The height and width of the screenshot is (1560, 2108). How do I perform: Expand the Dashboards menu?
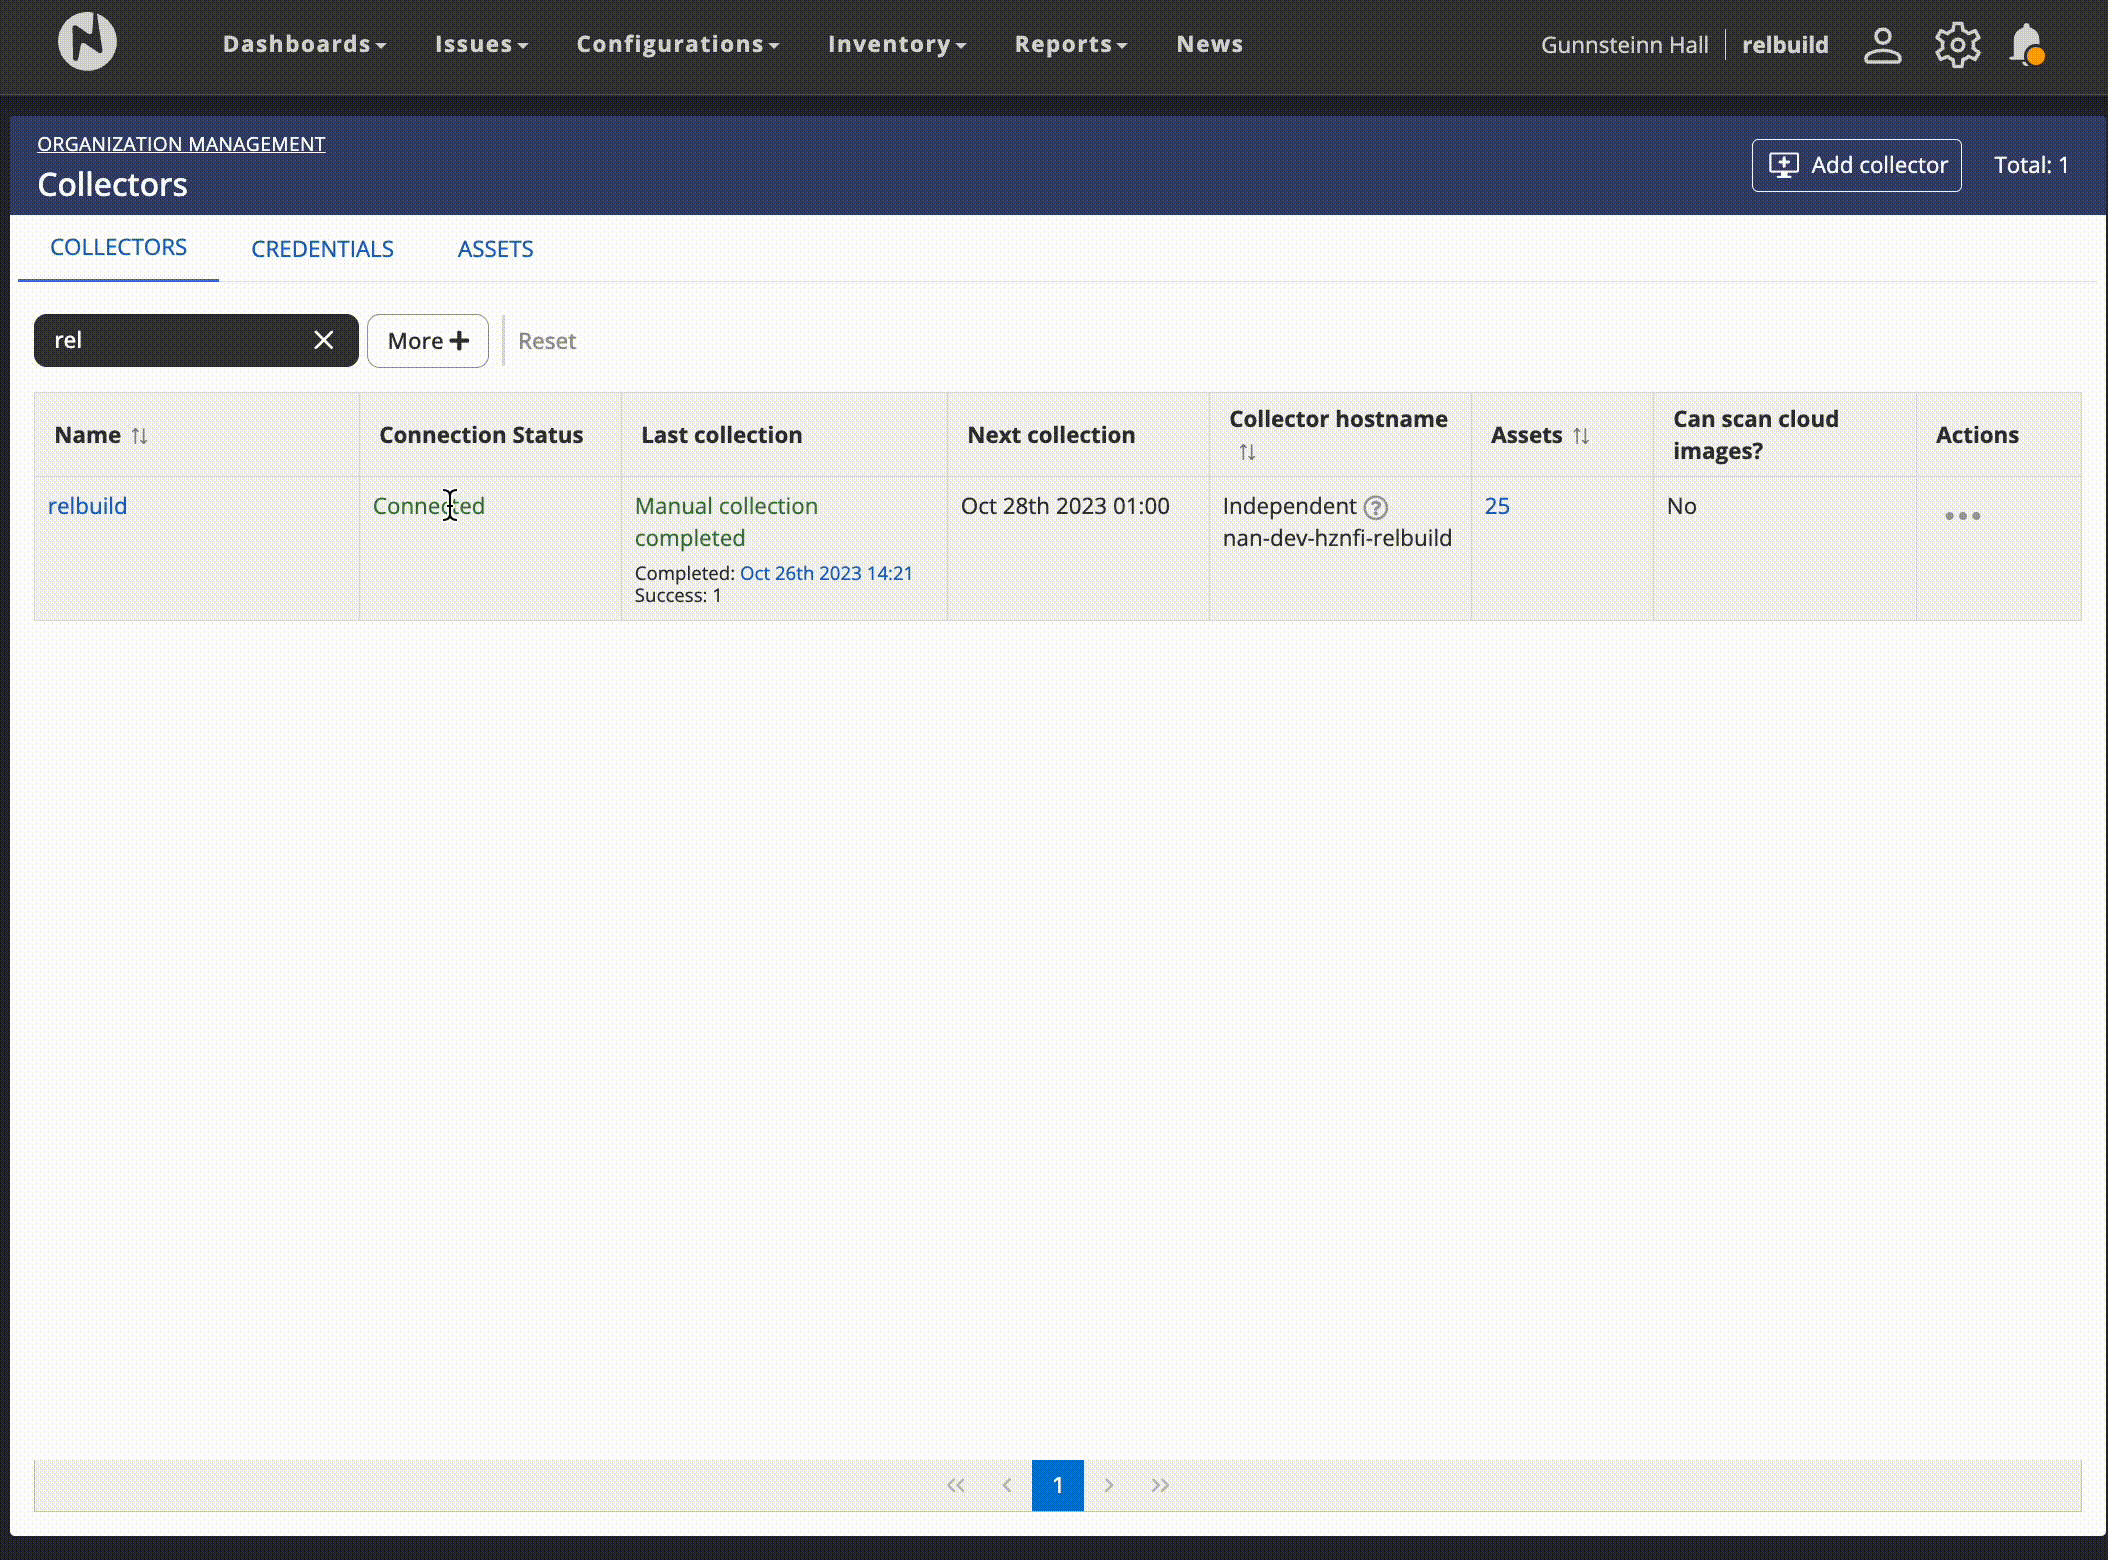point(304,44)
